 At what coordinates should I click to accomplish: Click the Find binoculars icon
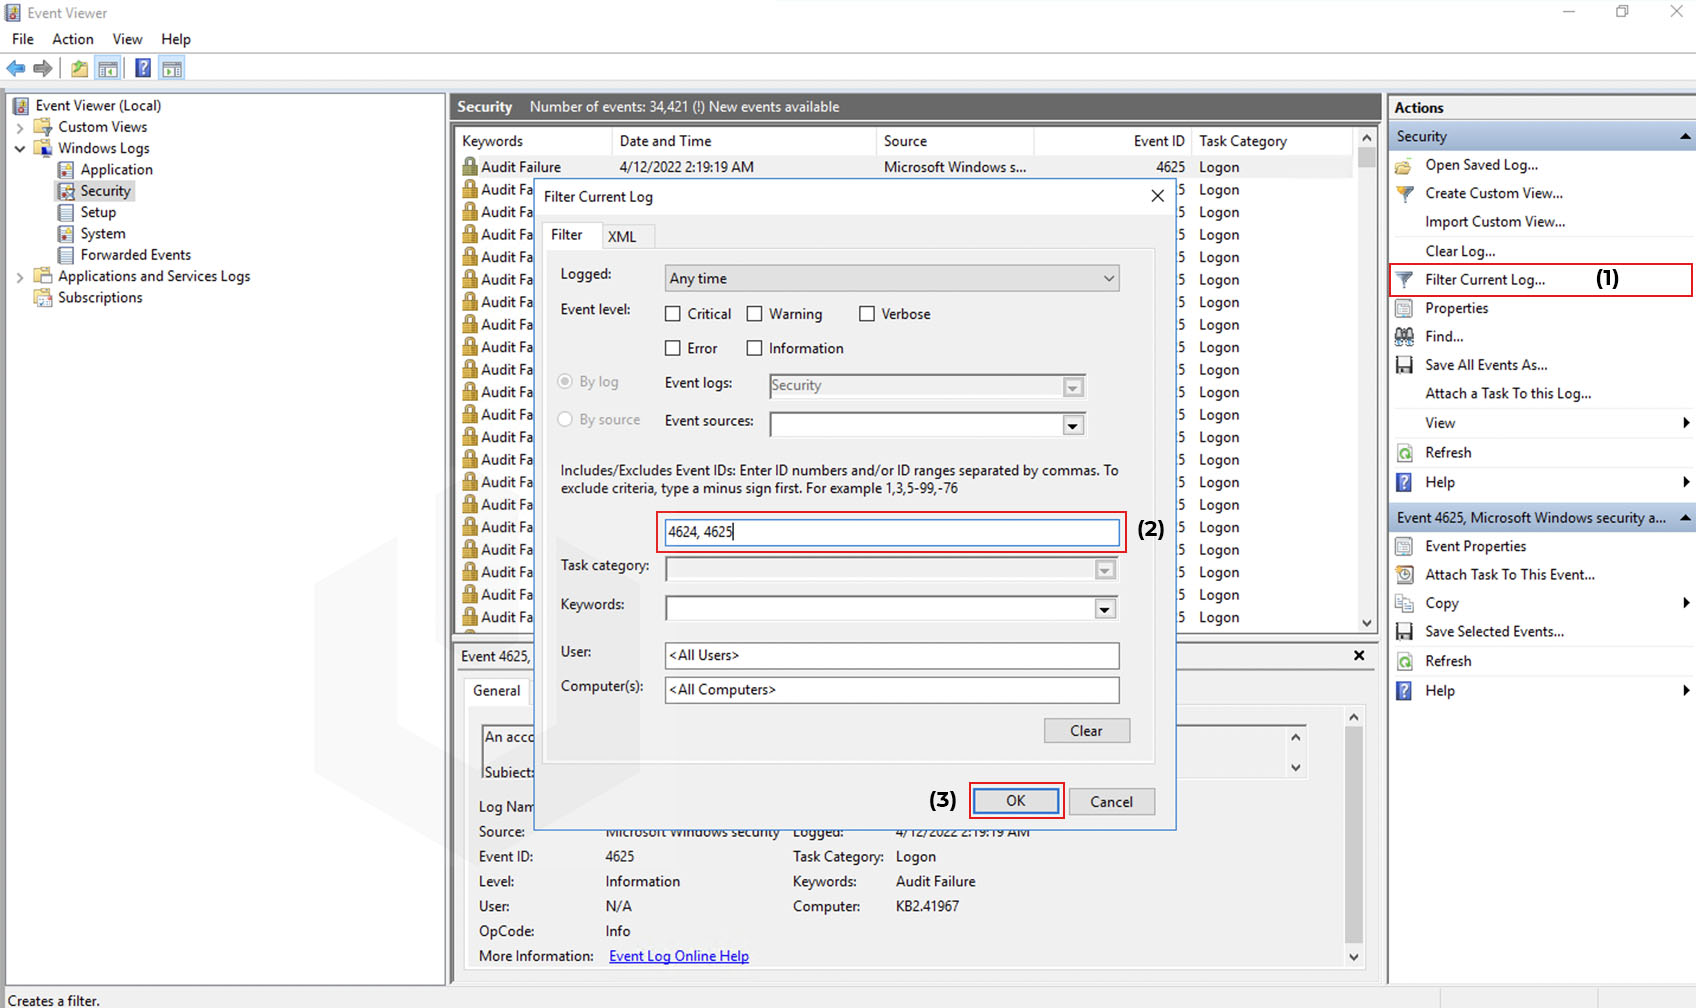click(x=1405, y=336)
